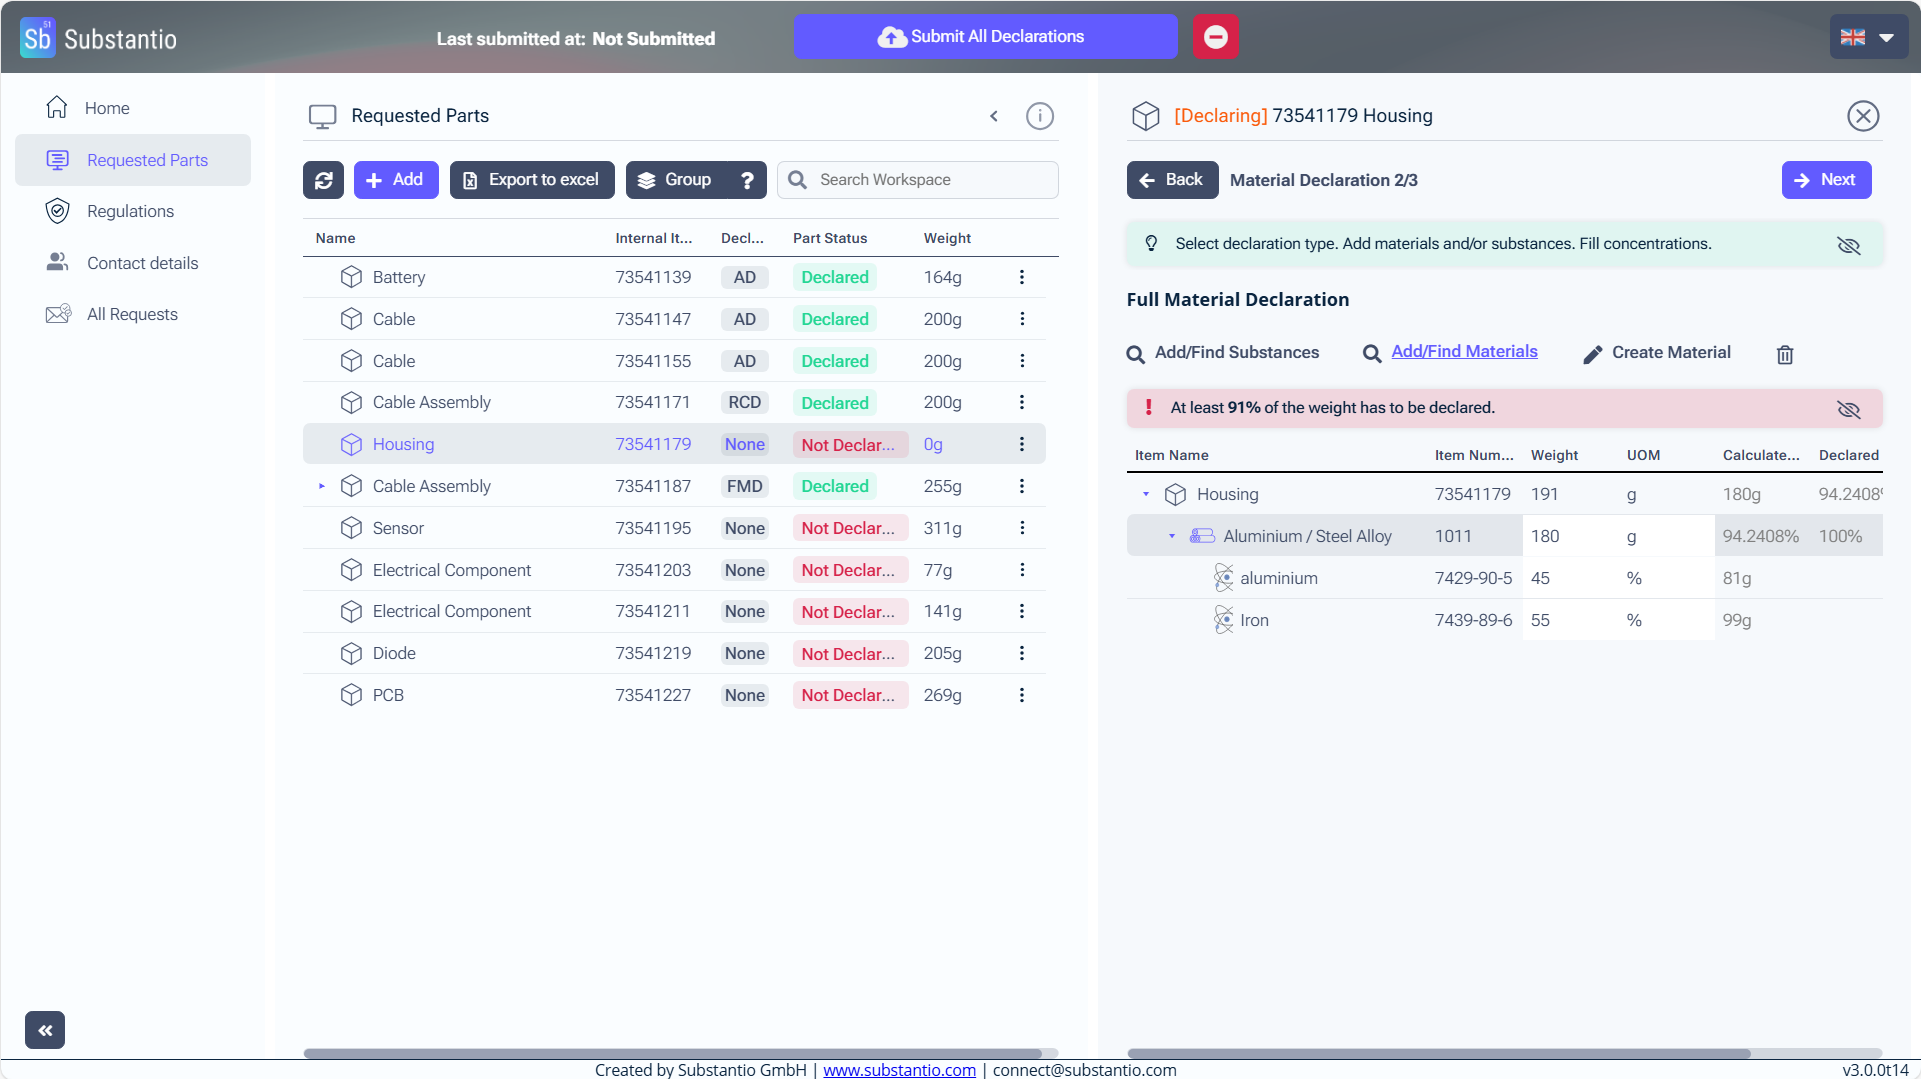Image resolution: width=1921 pixels, height=1079 pixels.
Task: Click the red cancel submission icon button
Action: point(1215,37)
